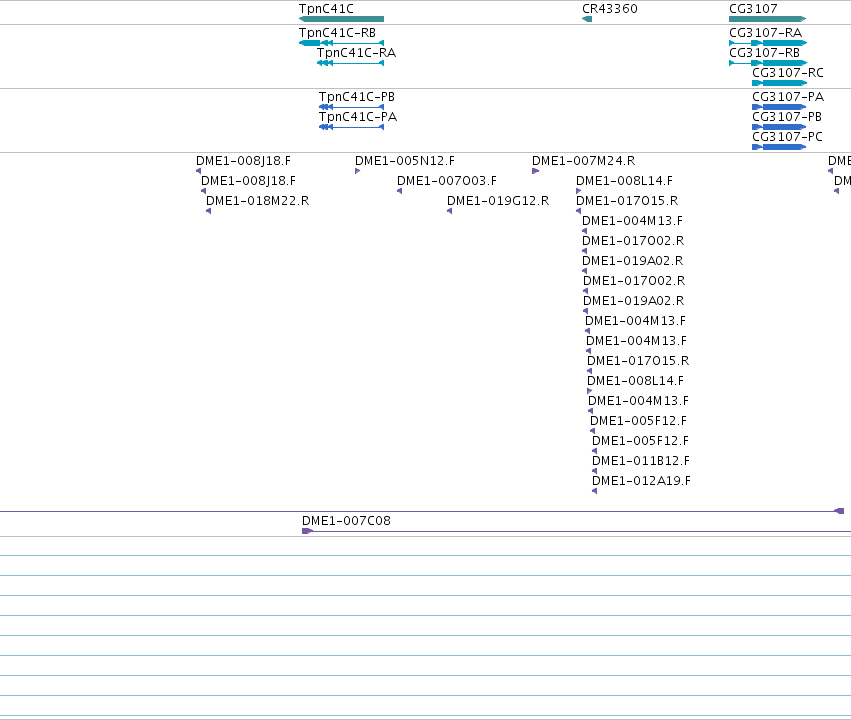Open the CG3107-RB transcript label
851x720 pixels.
coord(764,53)
